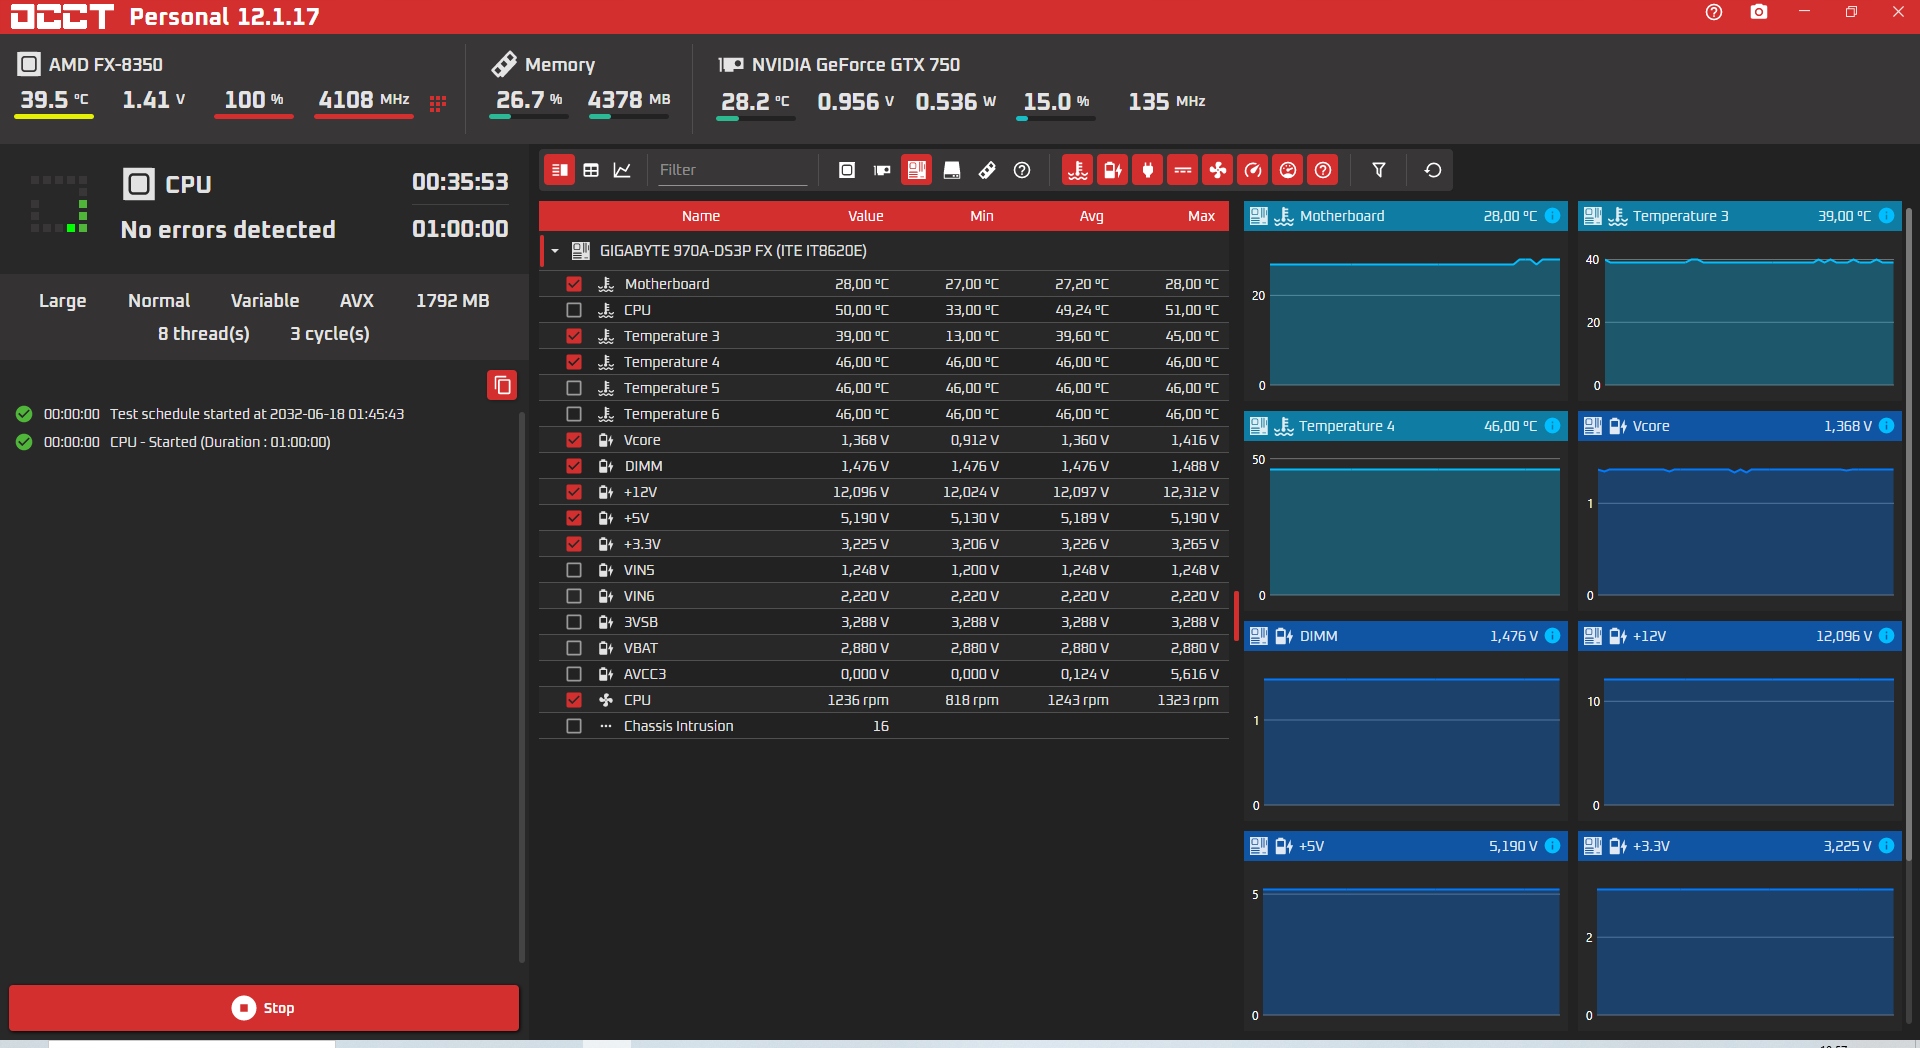The width and height of the screenshot is (1920, 1048).
Task: Toggle speedometer sensor type filter
Action: coord(1253,170)
